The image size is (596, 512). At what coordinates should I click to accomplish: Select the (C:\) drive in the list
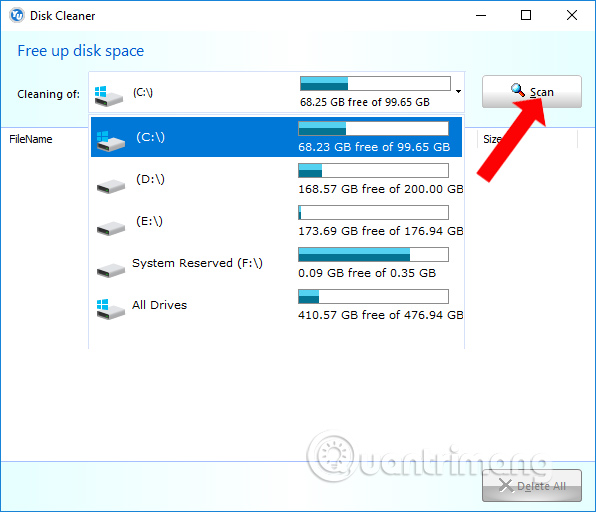pyautogui.click(x=276, y=137)
